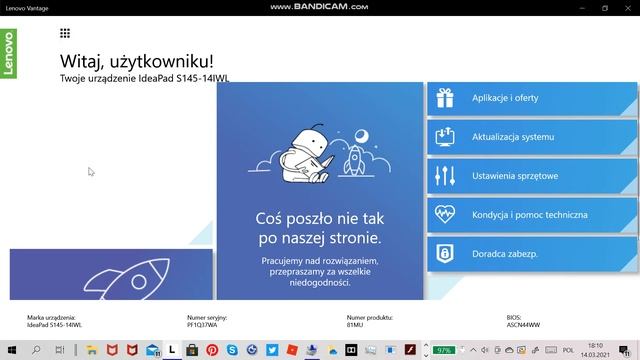
Task: Click the serial number PF1Q37WA
Action: coord(202,325)
